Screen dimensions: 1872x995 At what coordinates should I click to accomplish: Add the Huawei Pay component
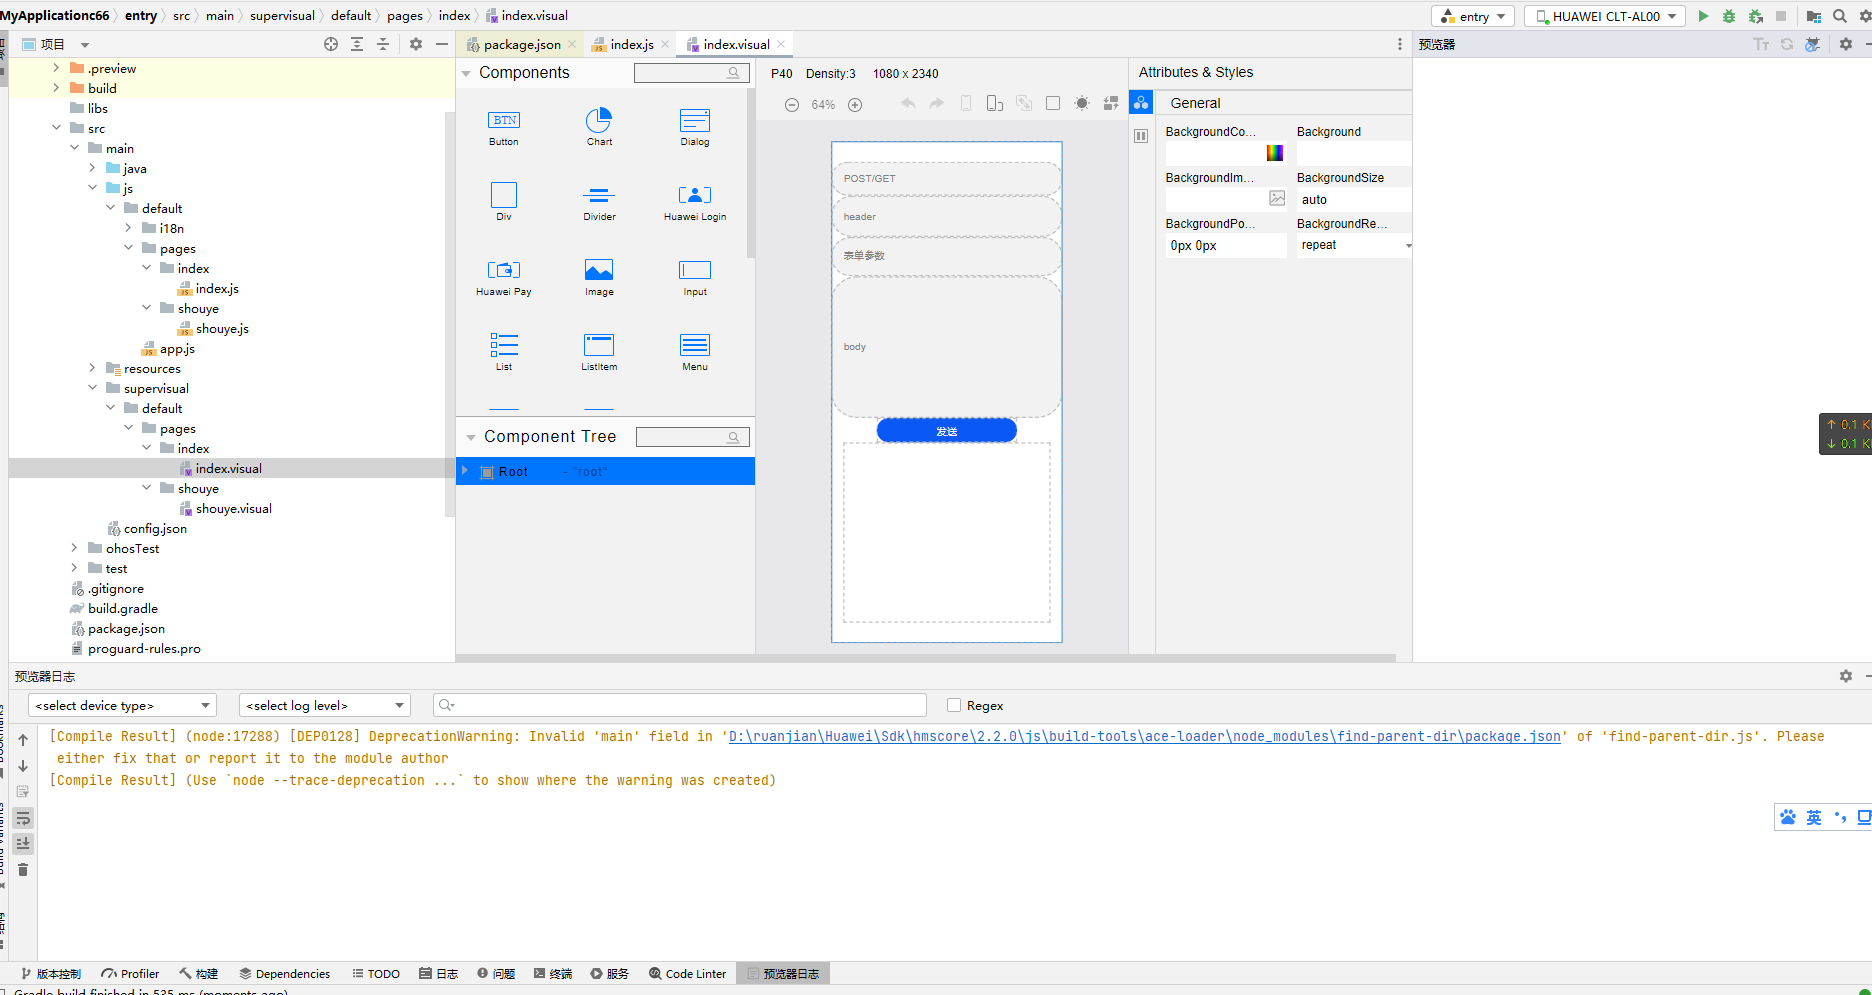(504, 277)
